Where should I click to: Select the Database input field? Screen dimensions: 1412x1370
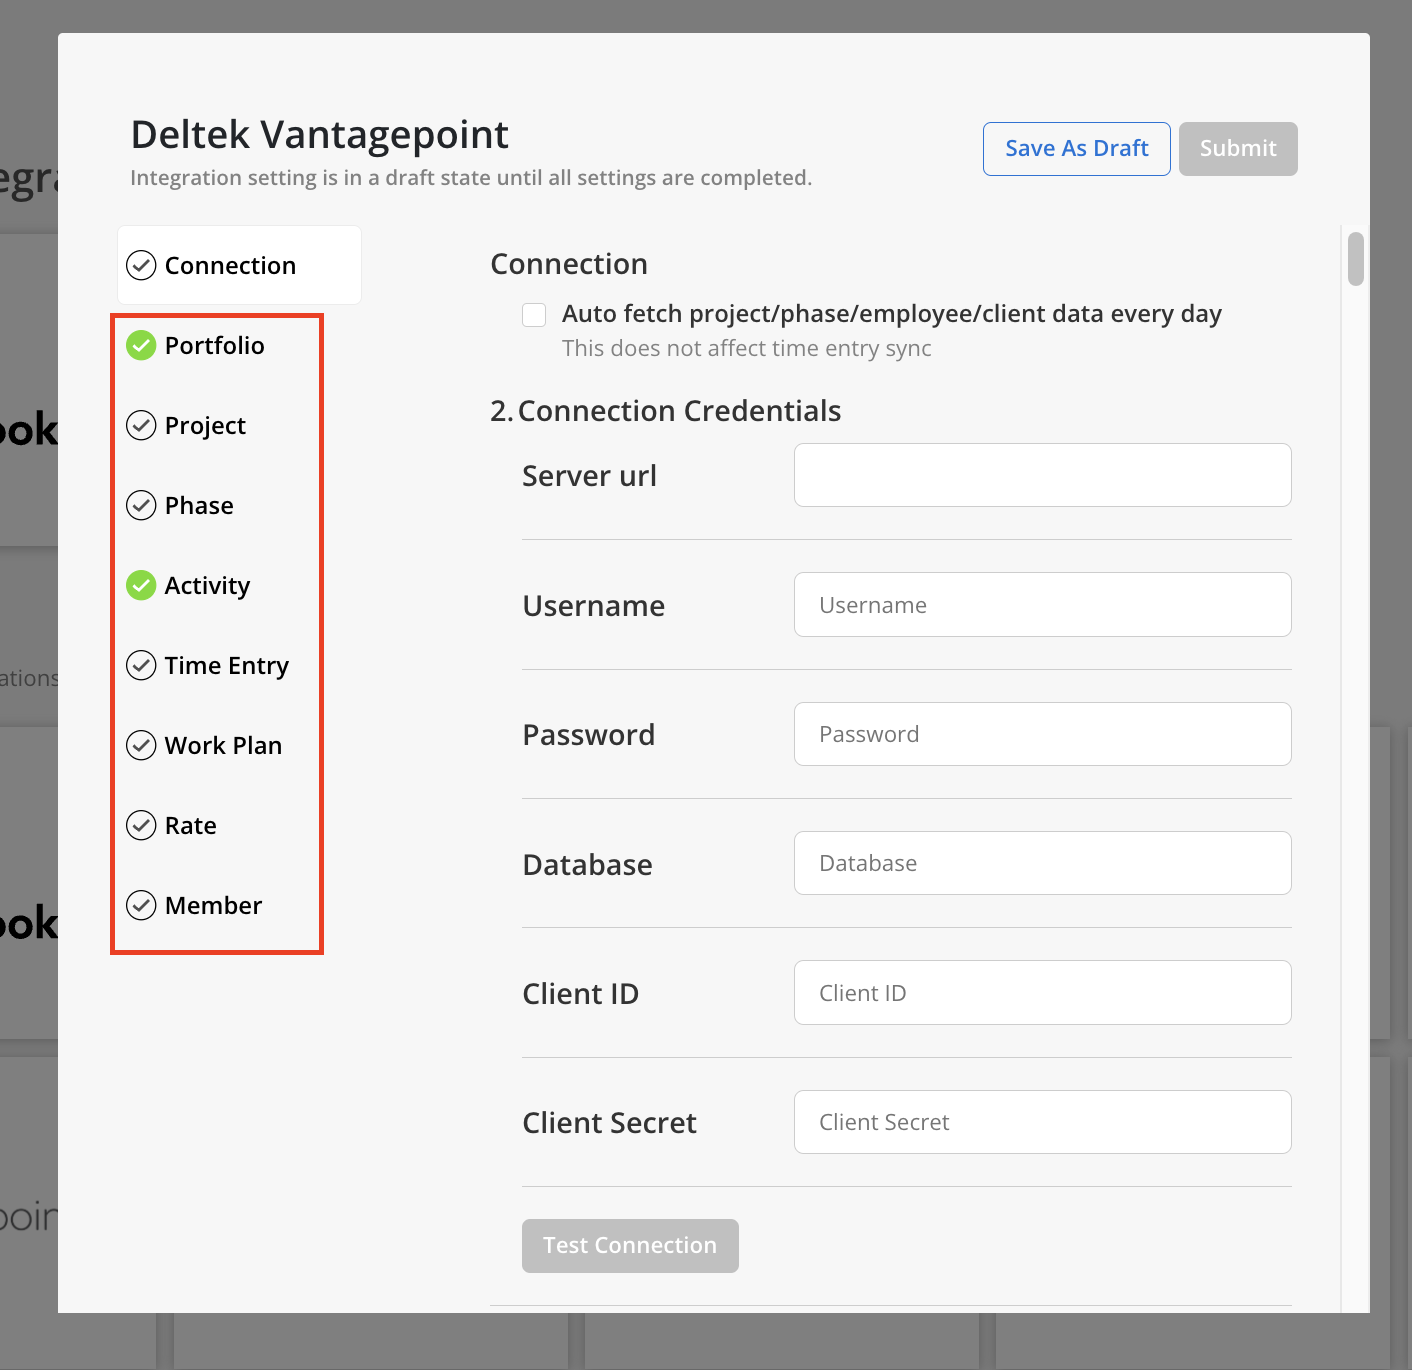[x=1043, y=863]
